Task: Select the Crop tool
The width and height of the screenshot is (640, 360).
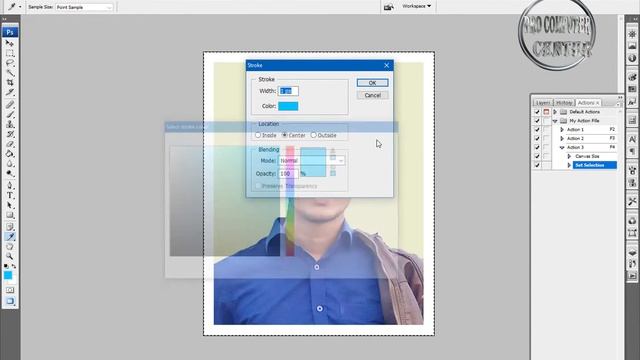Action: 10,83
